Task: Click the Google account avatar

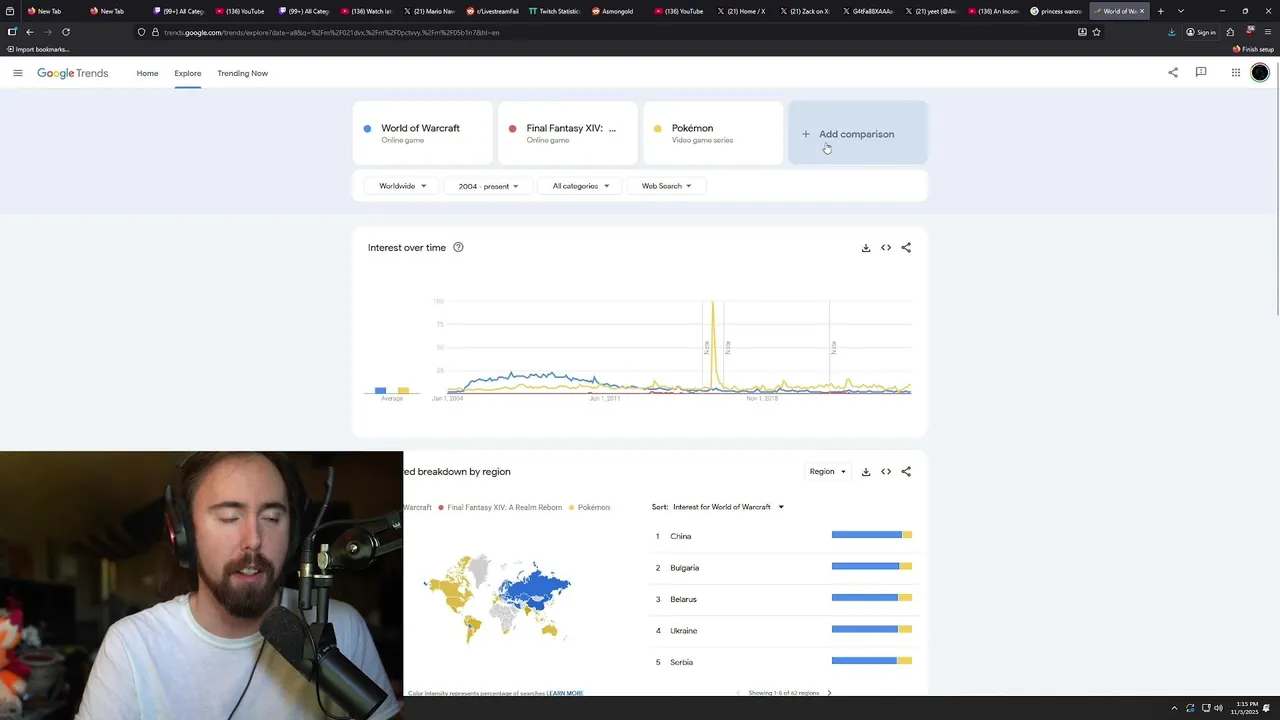Action: 1260,72
